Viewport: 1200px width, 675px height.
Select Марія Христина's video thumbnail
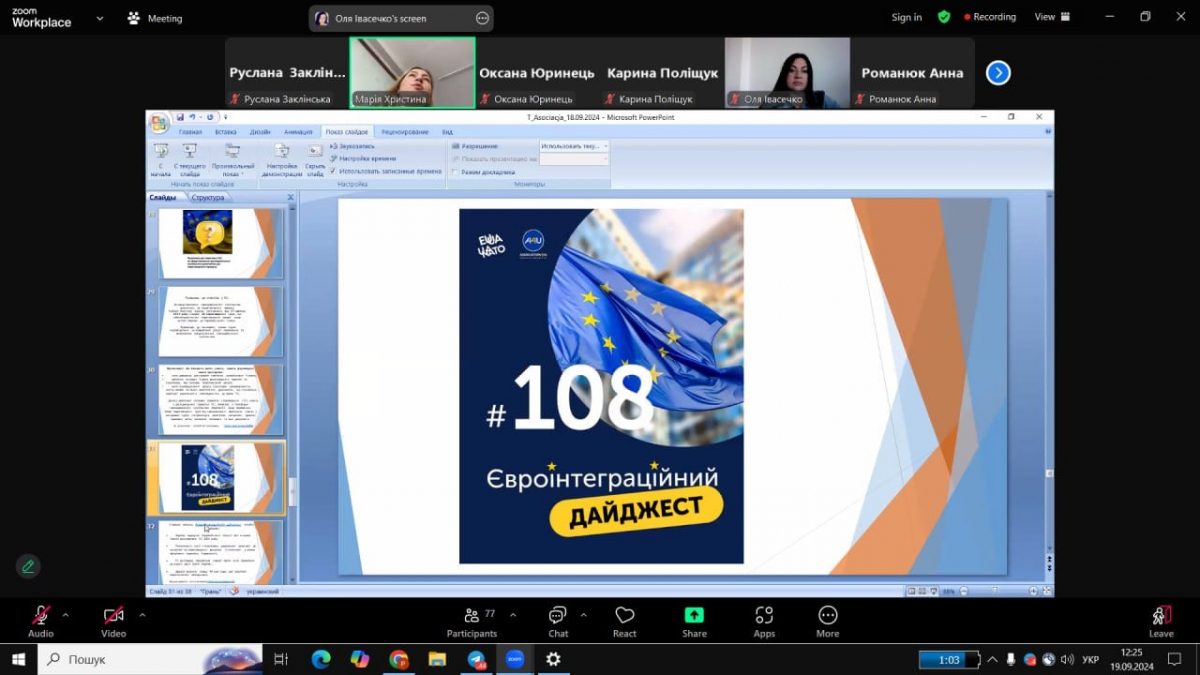click(412, 73)
